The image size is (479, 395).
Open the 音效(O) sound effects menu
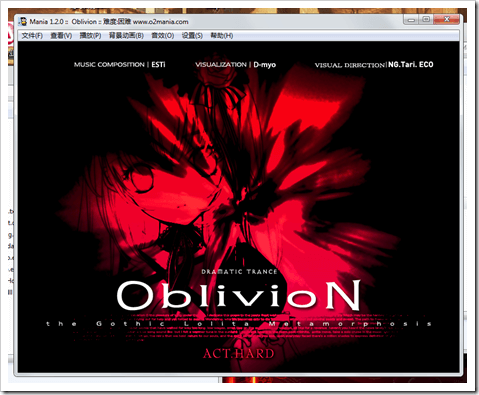pyautogui.click(x=163, y=35)
